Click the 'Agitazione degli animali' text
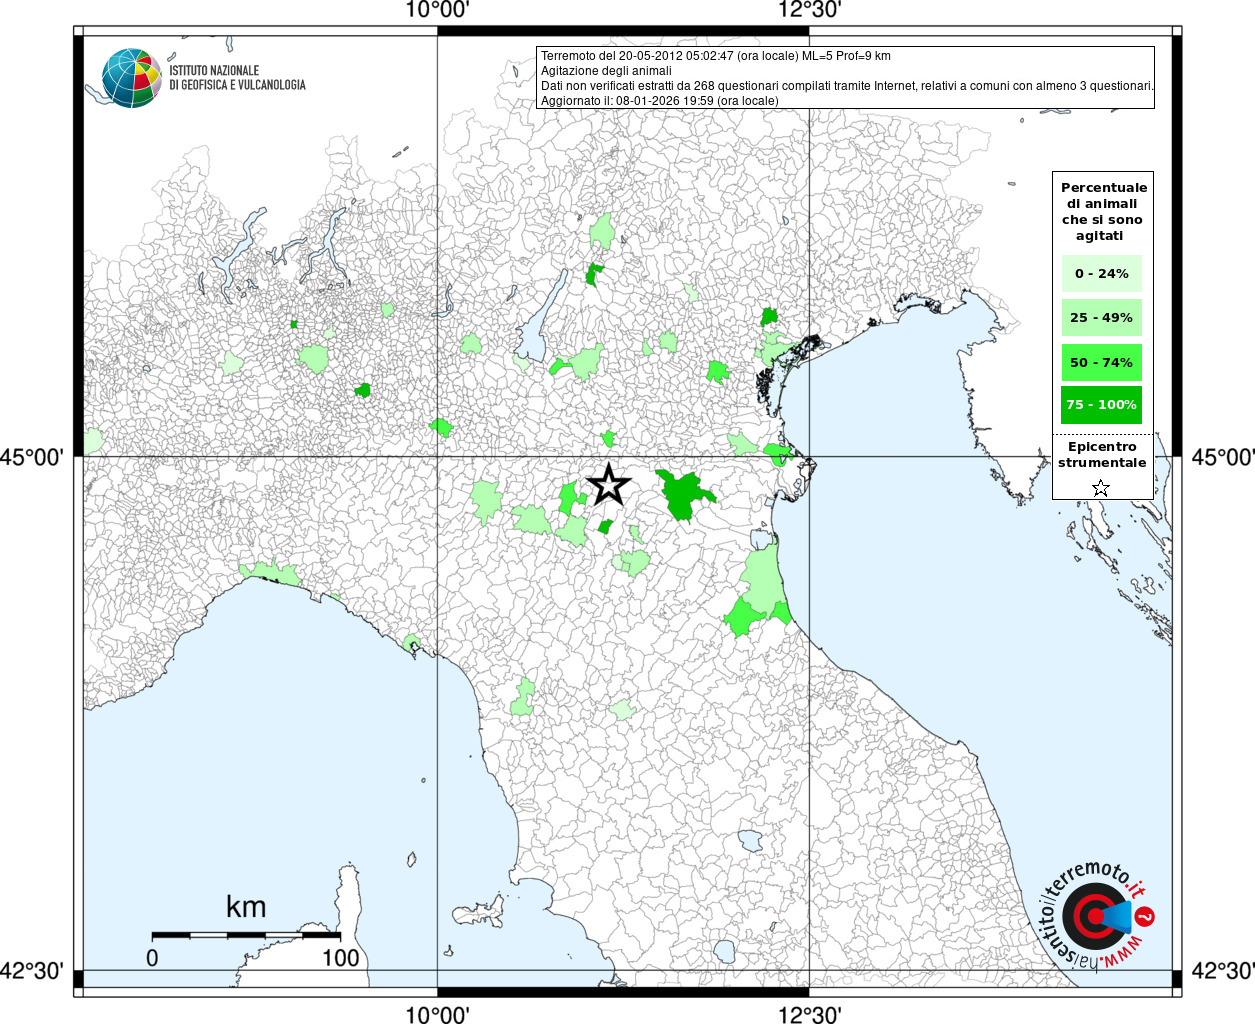Image resolution: width=1255 pixels, height=1024 pixels. pos(606,71)
